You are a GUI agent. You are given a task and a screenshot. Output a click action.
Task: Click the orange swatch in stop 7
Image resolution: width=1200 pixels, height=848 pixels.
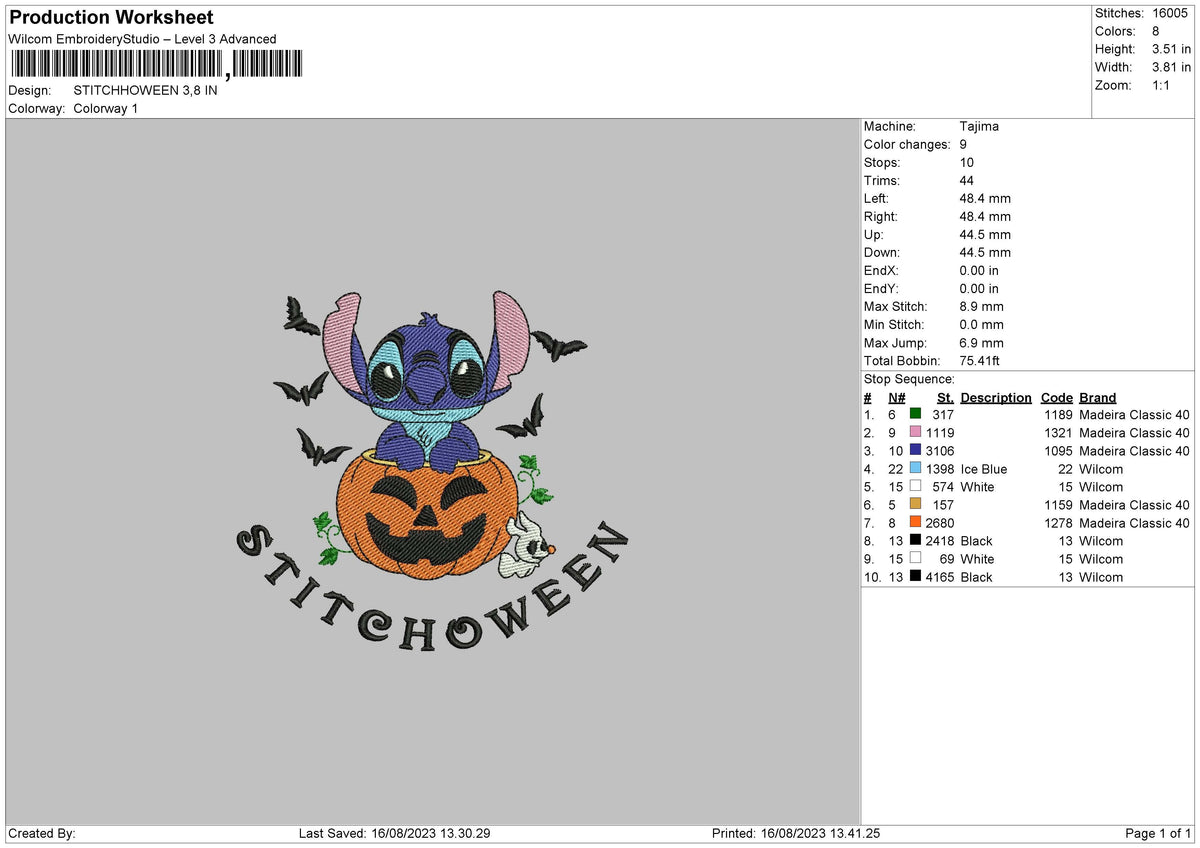pyautogui.click(x=915, y=522)
